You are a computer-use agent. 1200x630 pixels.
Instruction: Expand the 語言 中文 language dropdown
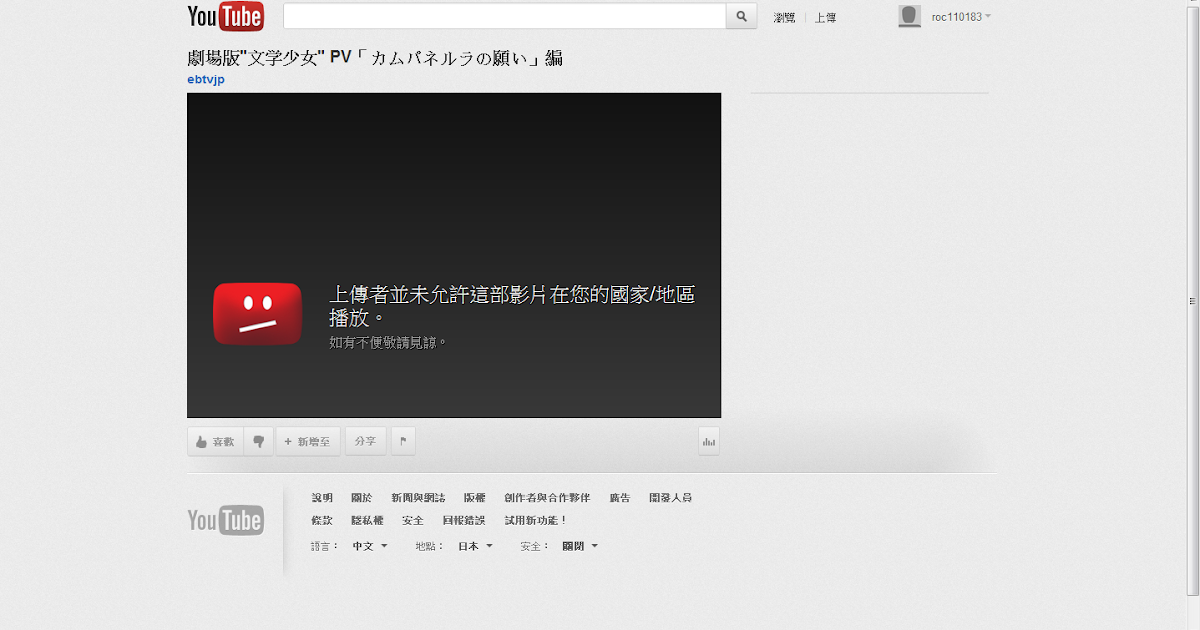(x=369, y=546)
